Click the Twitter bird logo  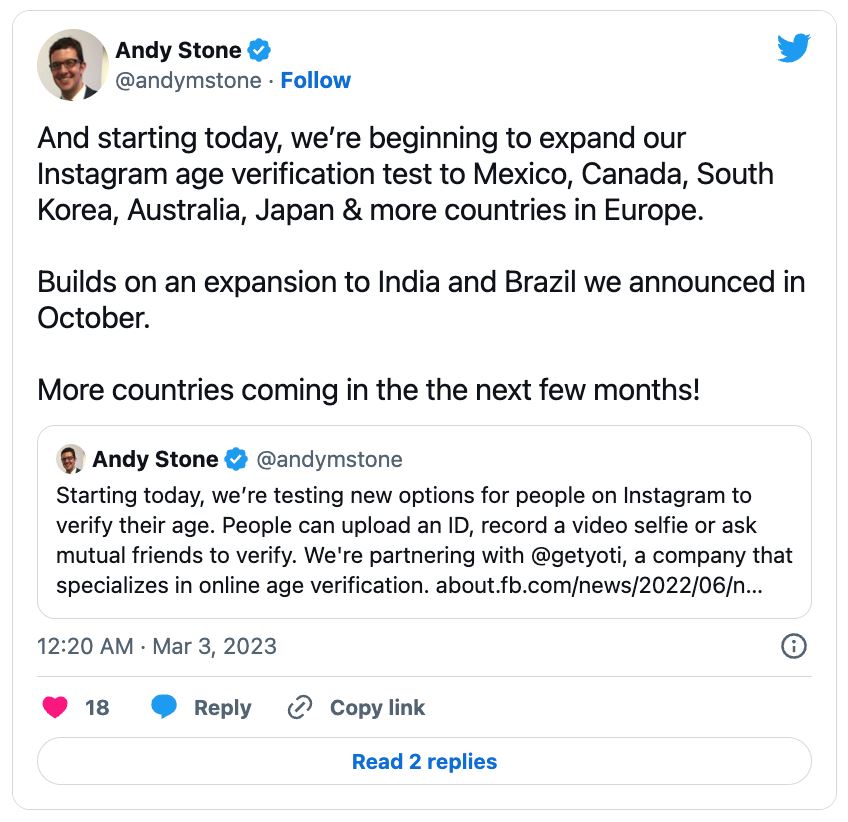(x=793, y=48)
